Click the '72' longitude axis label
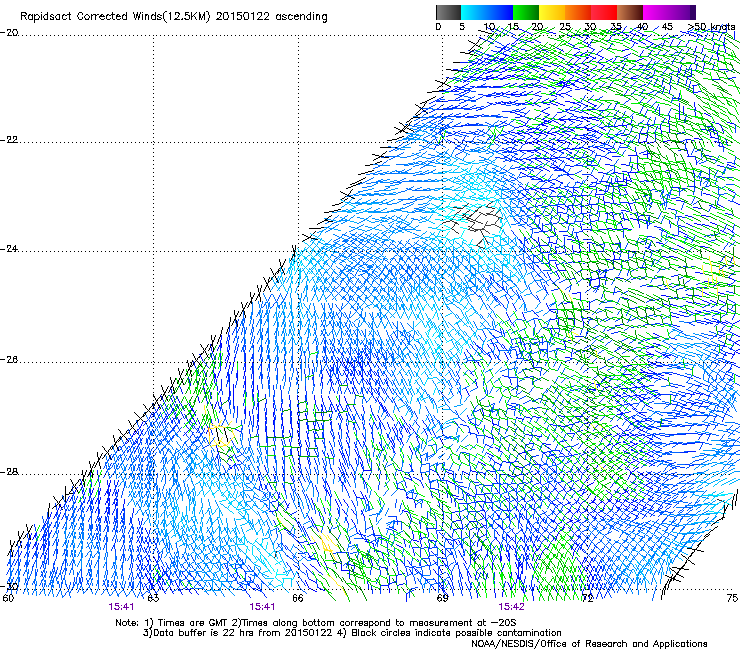This screenshot has height=650, width=740. tap(587, 598)
